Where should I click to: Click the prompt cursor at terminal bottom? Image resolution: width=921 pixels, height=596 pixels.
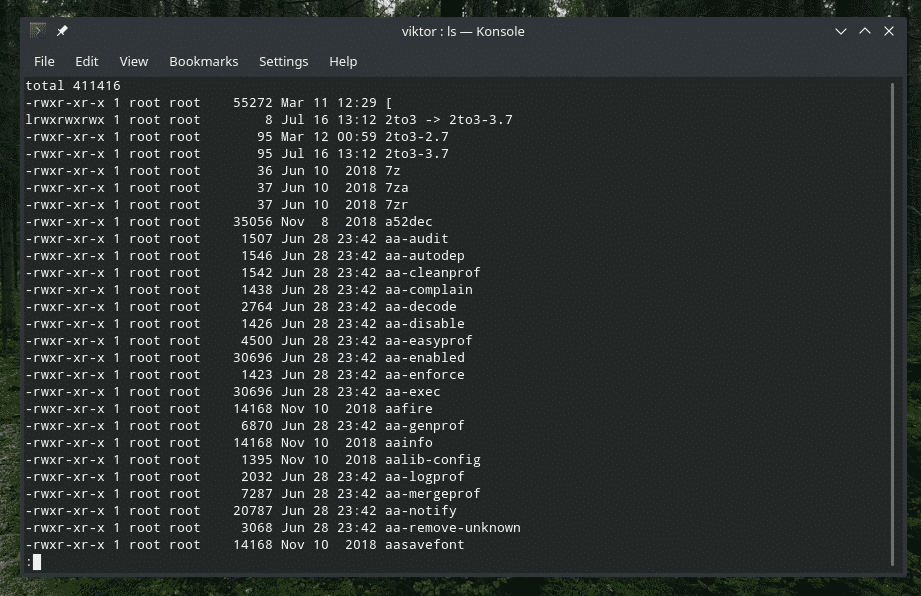coord(37,562)
